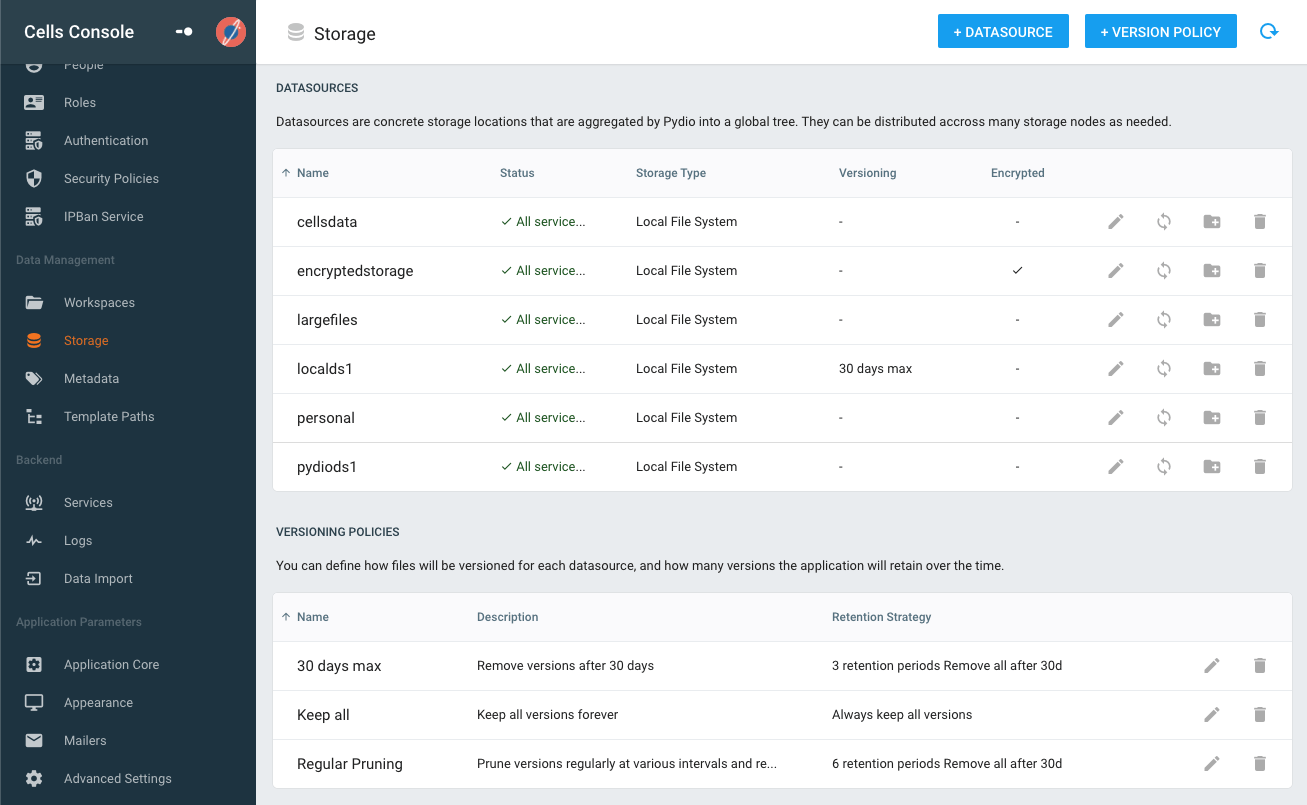Image resolution: width=1307 pixels, height=805 pixels.
Task: Click the + VERSION POLICY button
Action: (x=1161, y=32)
